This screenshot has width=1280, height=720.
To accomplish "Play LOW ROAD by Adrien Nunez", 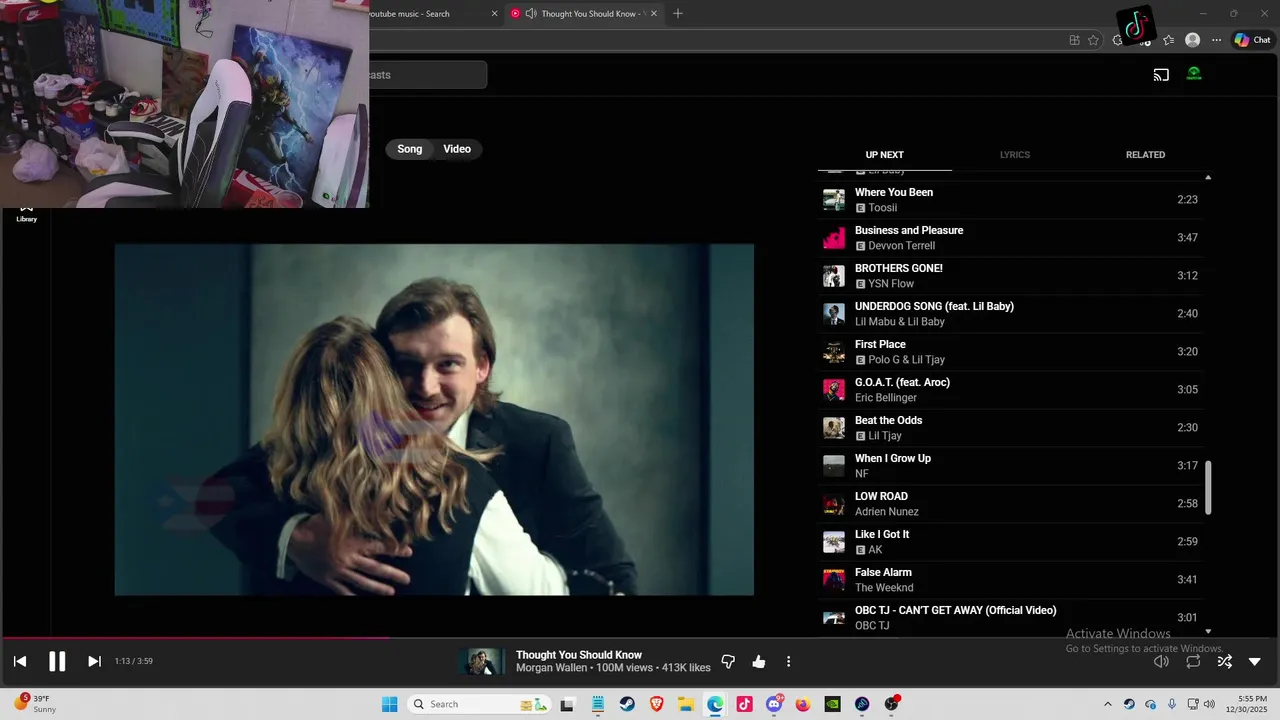I will [1010, 504].
